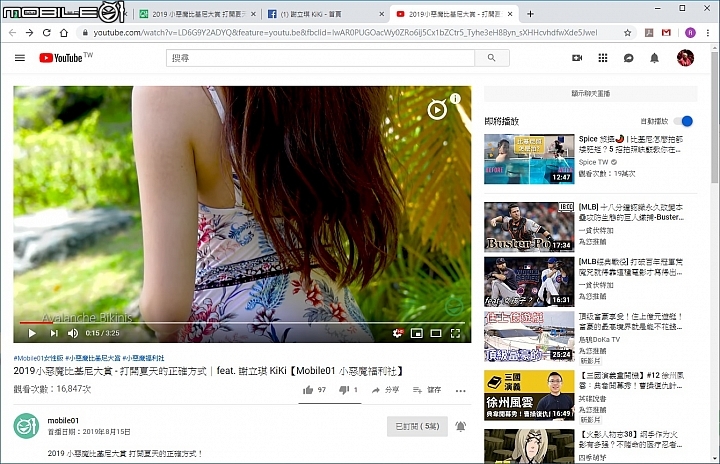This screenshot has height=464, width=720.
Task: Reload the current page
Action: click(46, 33)
